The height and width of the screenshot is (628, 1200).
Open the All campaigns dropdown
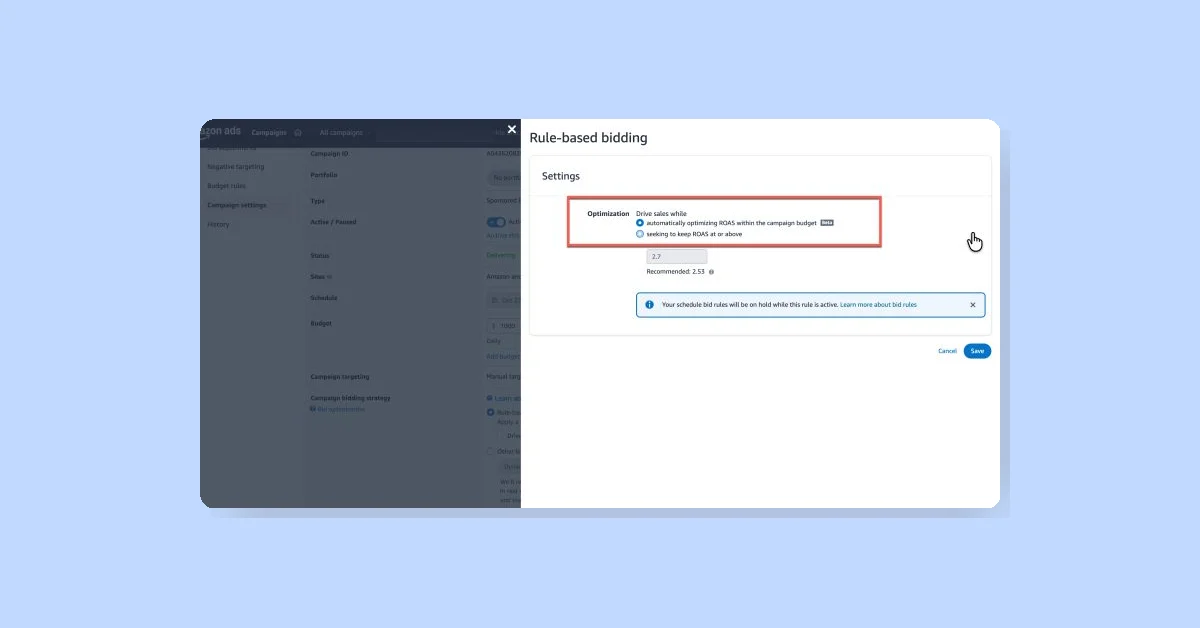(x=345, y=132)
